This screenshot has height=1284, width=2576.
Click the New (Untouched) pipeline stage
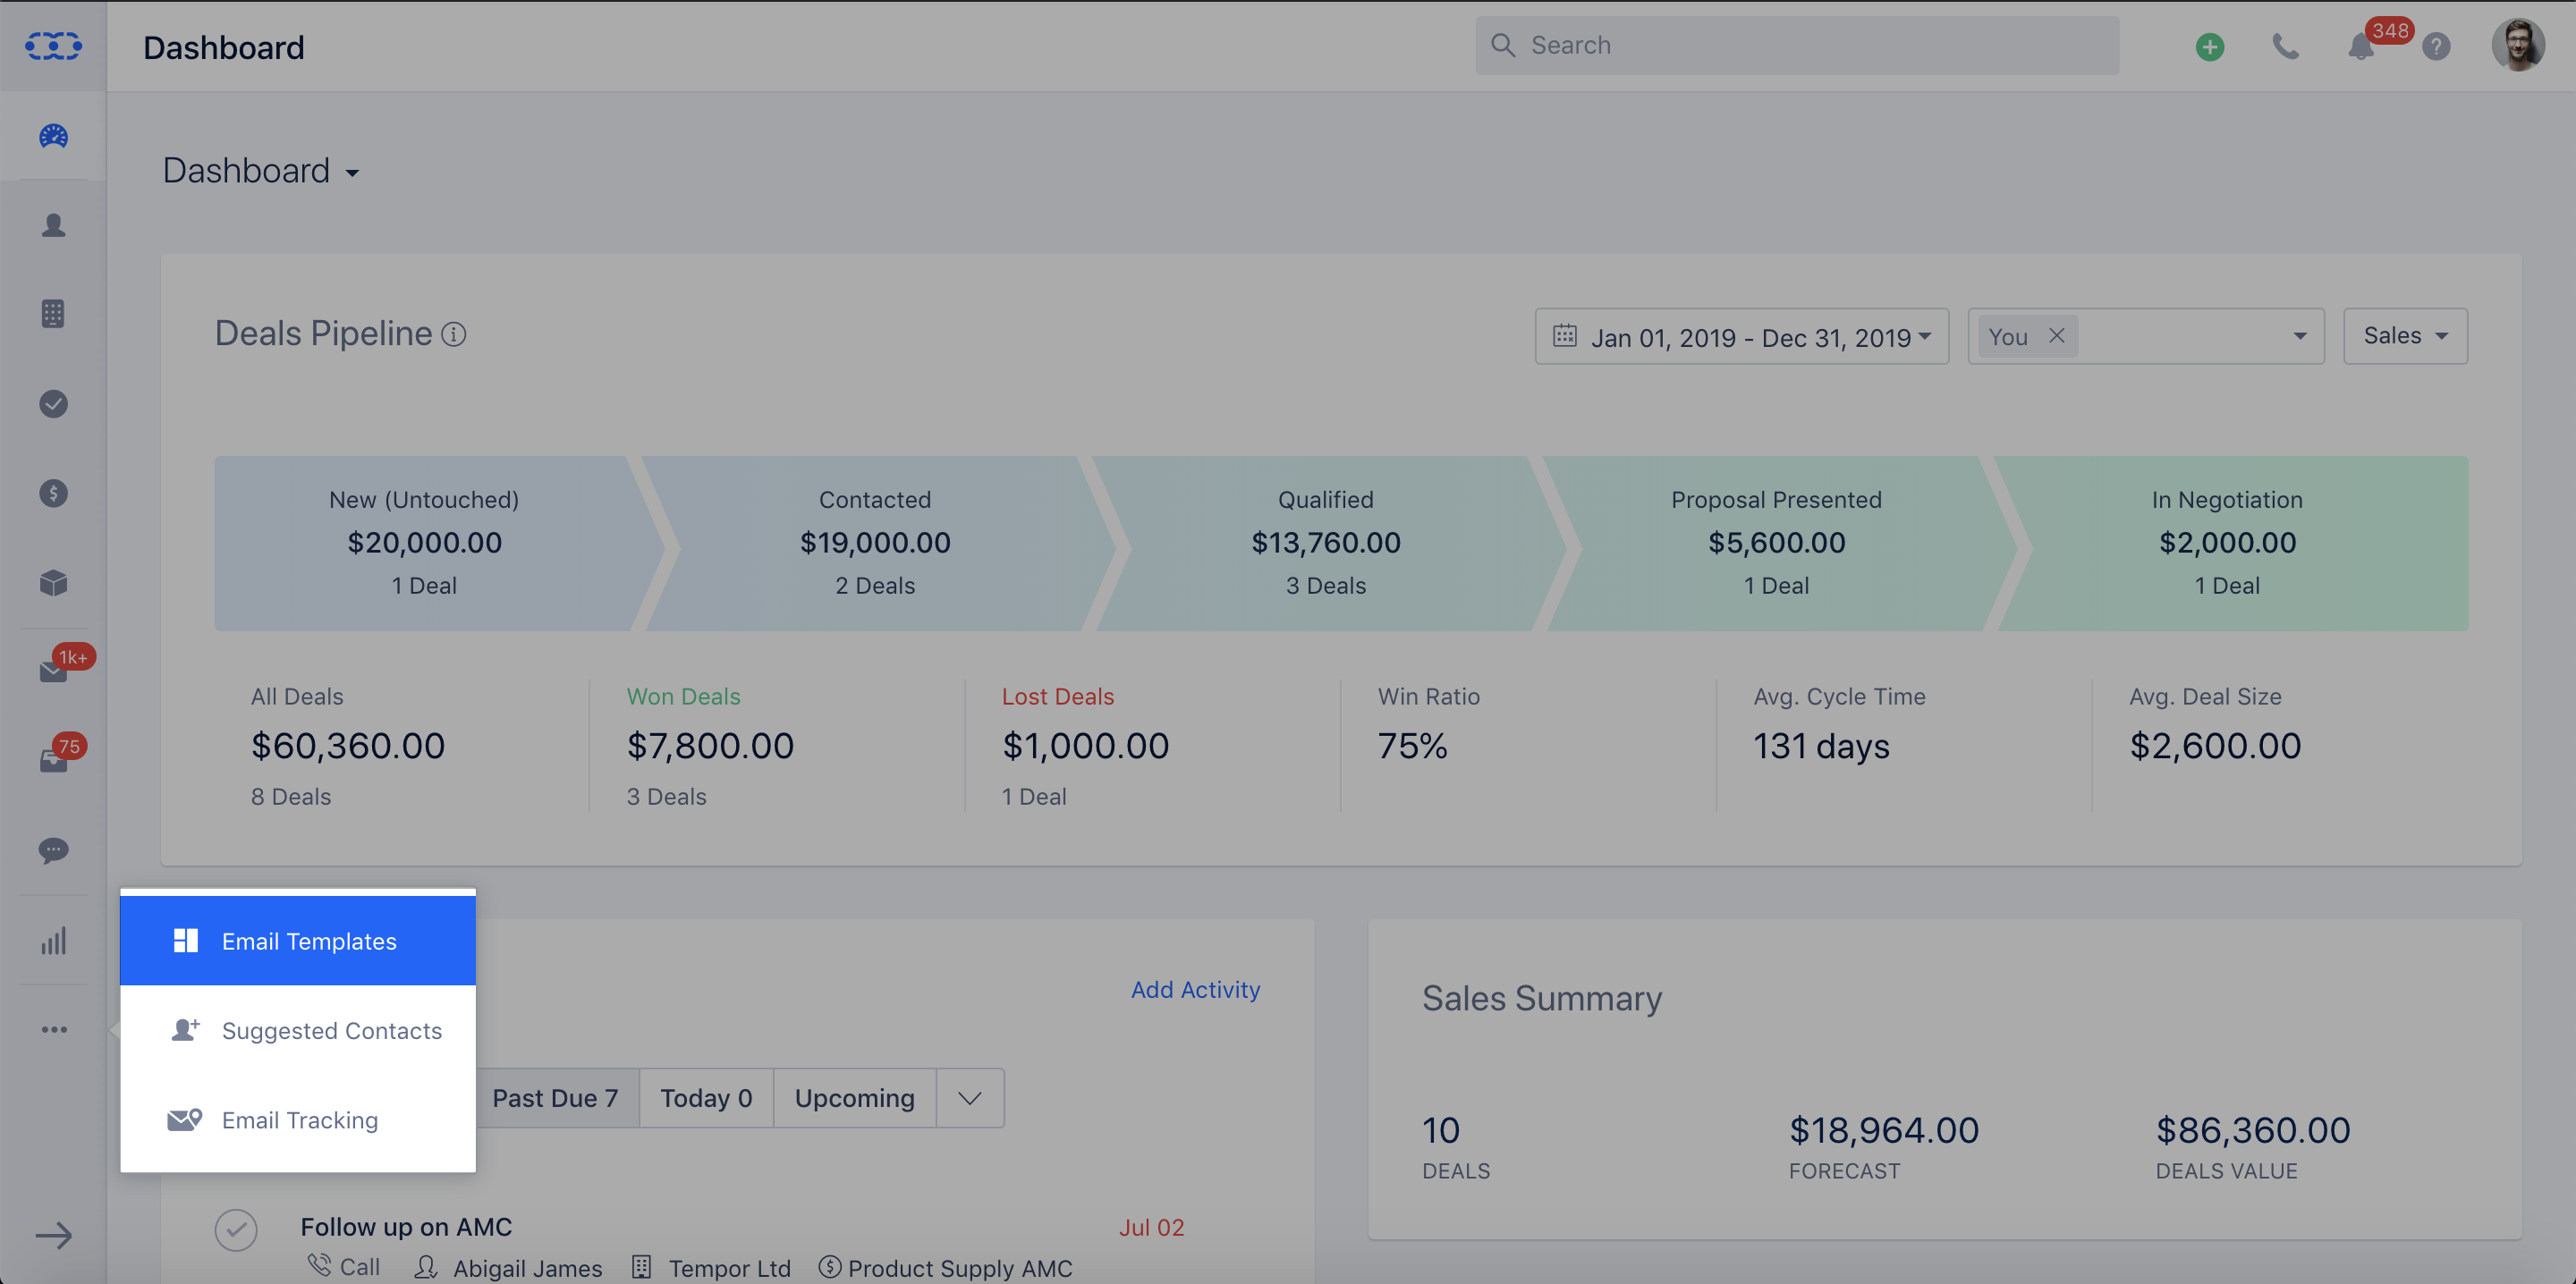(424, 543)
